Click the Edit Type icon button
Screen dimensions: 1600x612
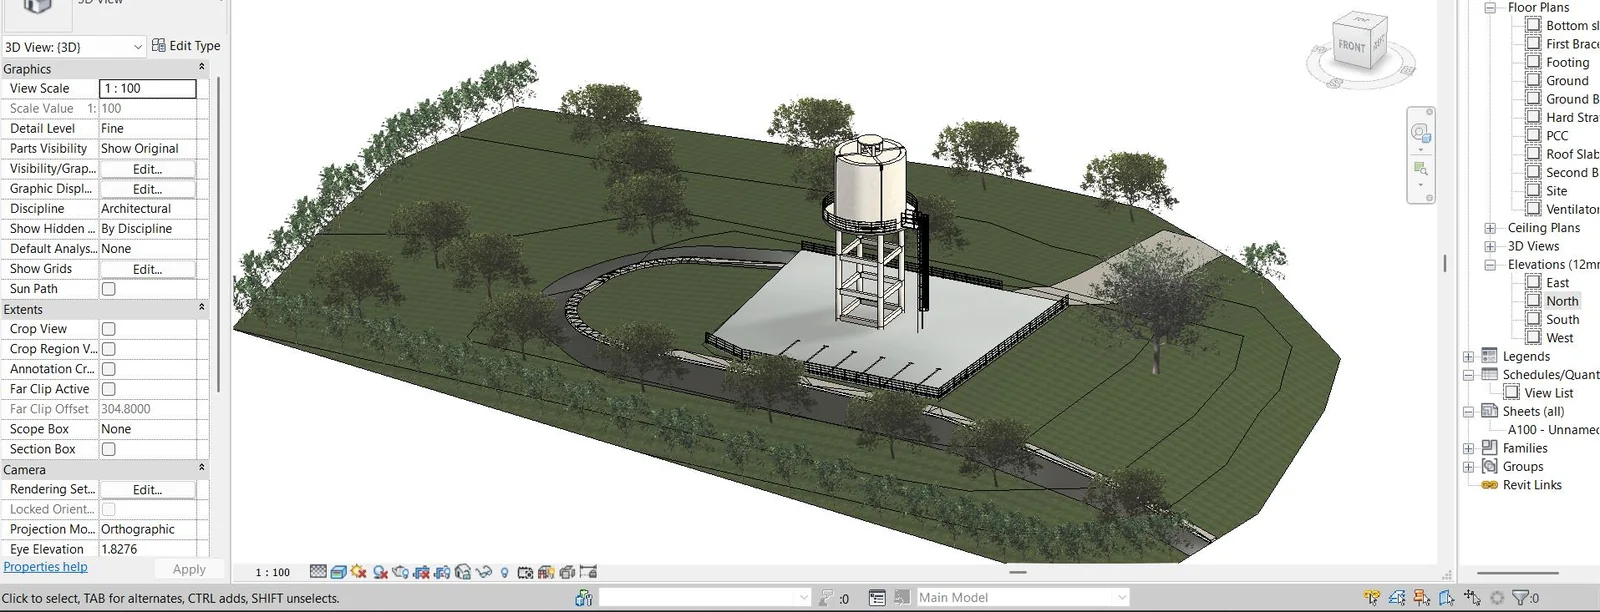pyautogui.click(x=186, y=46)
